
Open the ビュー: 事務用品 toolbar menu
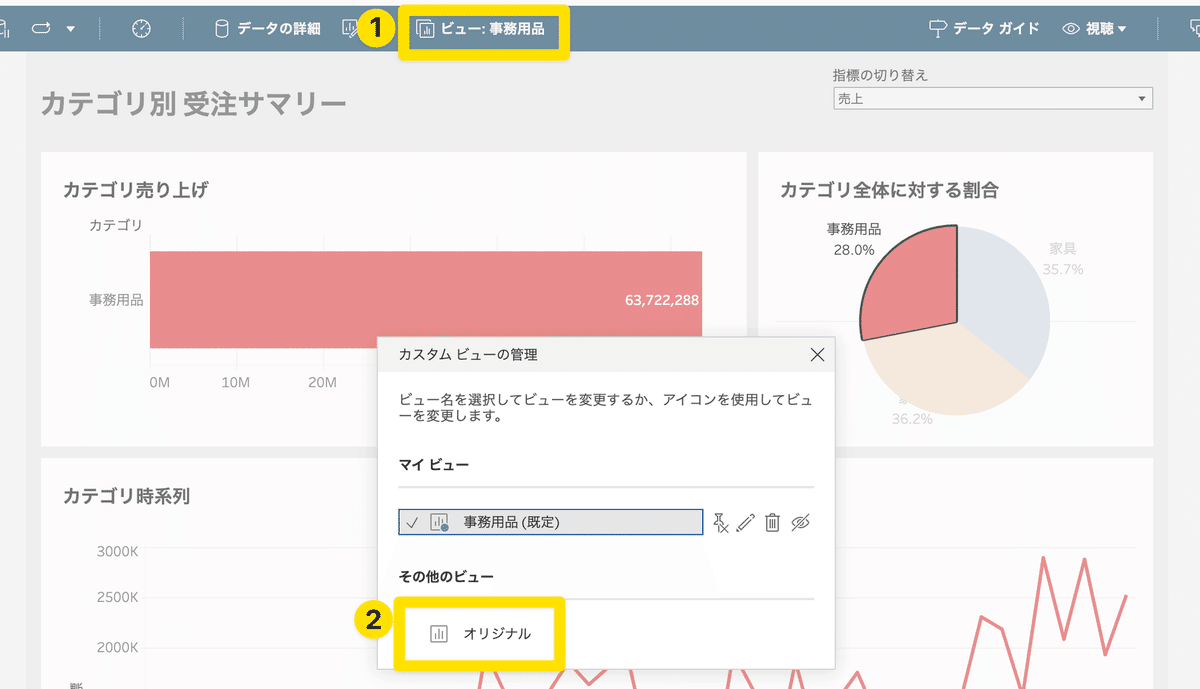pyautogui.click(x=484, y=29)
